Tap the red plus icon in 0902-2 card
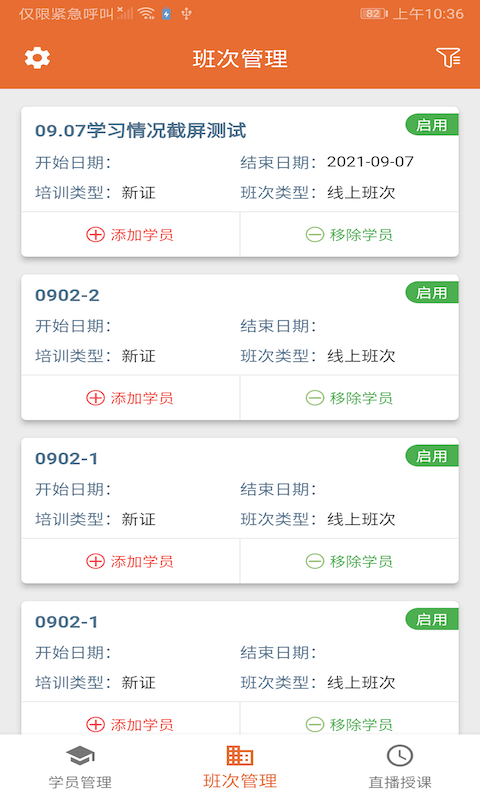480x800 pixels. pos(95,398)
